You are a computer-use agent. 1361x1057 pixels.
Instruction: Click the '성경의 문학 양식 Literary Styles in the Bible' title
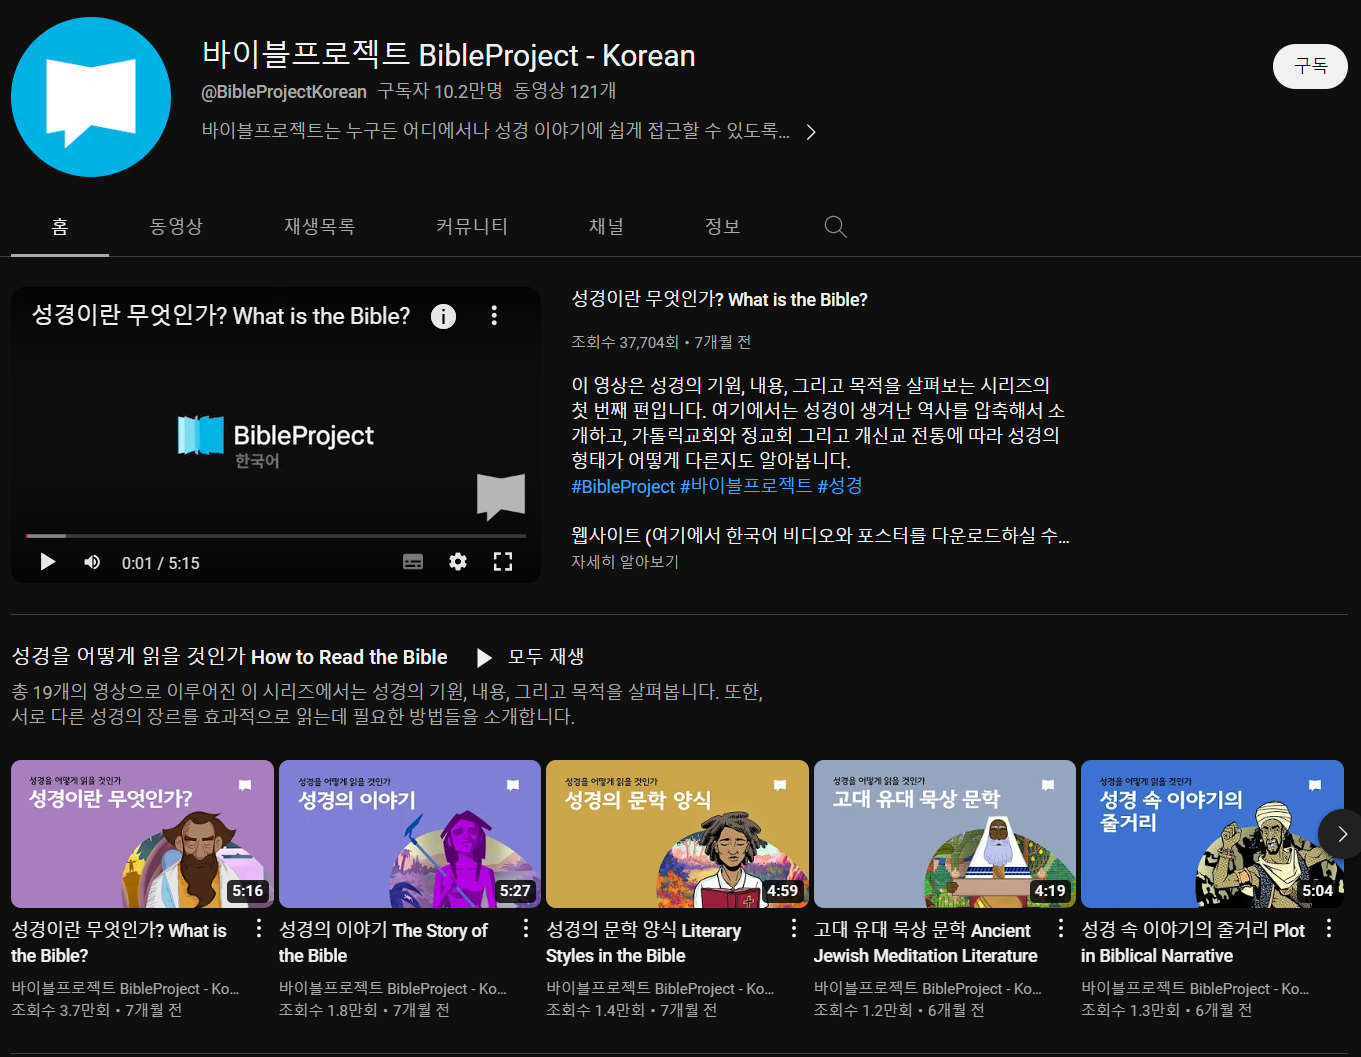[x=644, y=943]
